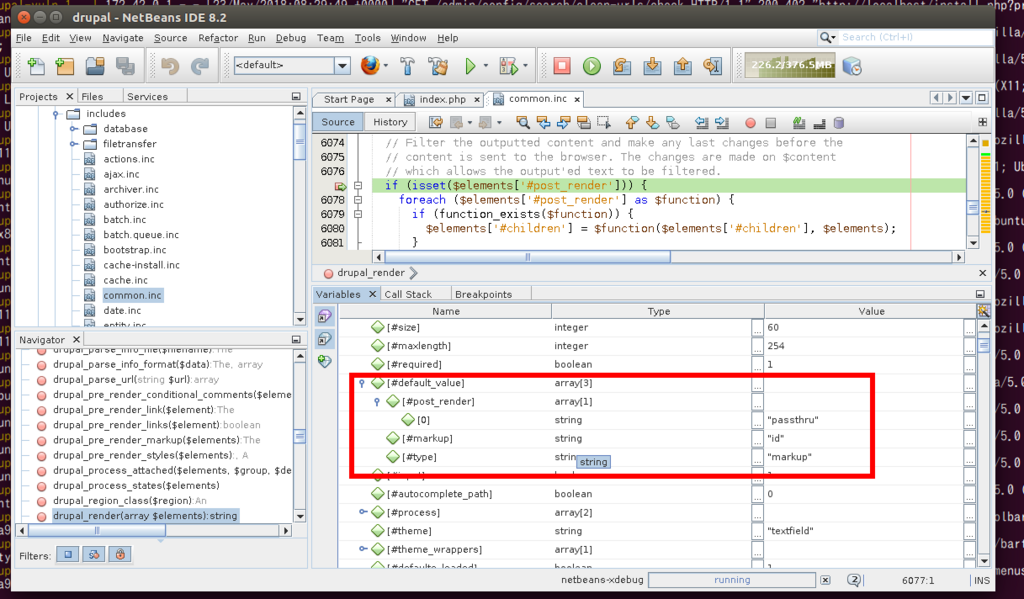The height and width of the screenshot is (599, 1024).
Task: Click the Build Project hammer icon
Action: tap(408, 65)
